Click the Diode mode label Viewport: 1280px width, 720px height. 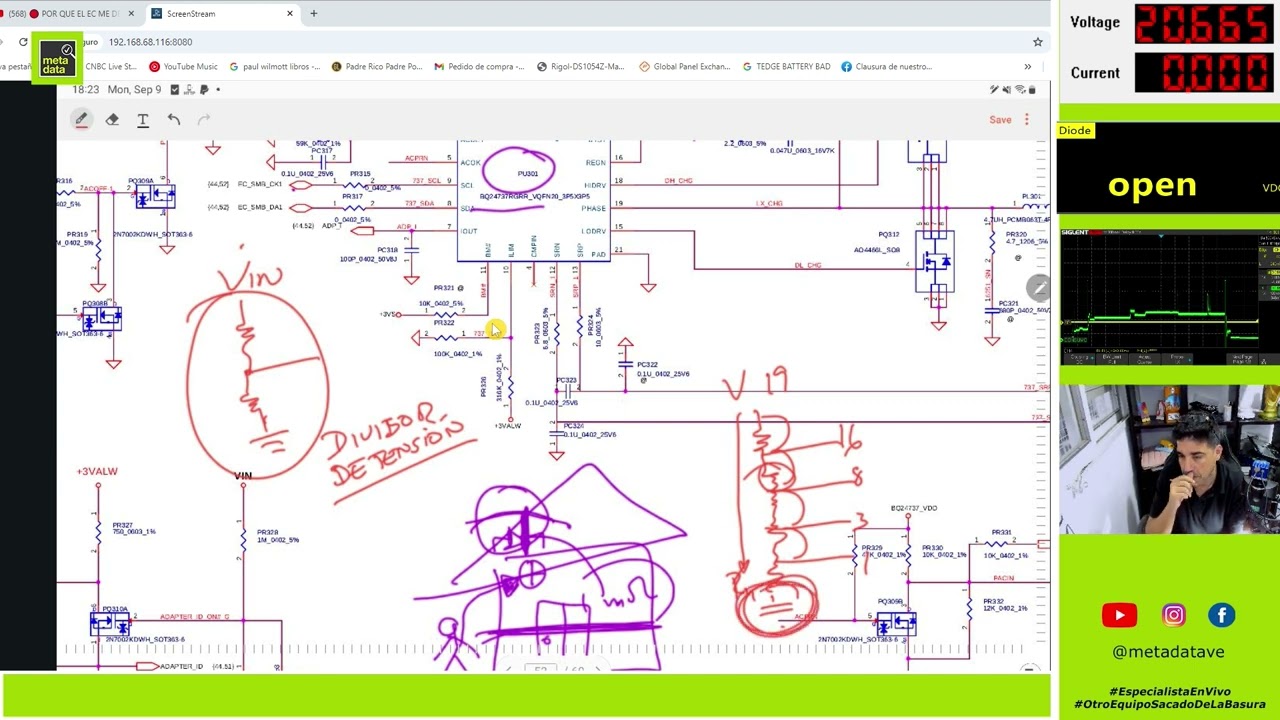[1075, 131]
